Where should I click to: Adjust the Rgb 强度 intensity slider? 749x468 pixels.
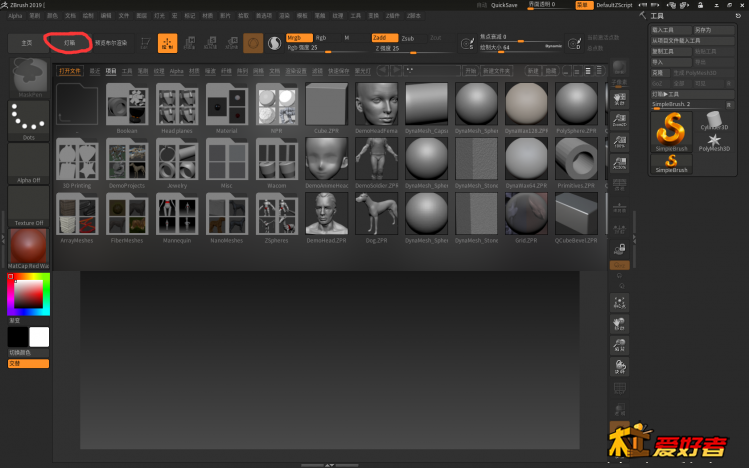327,48
